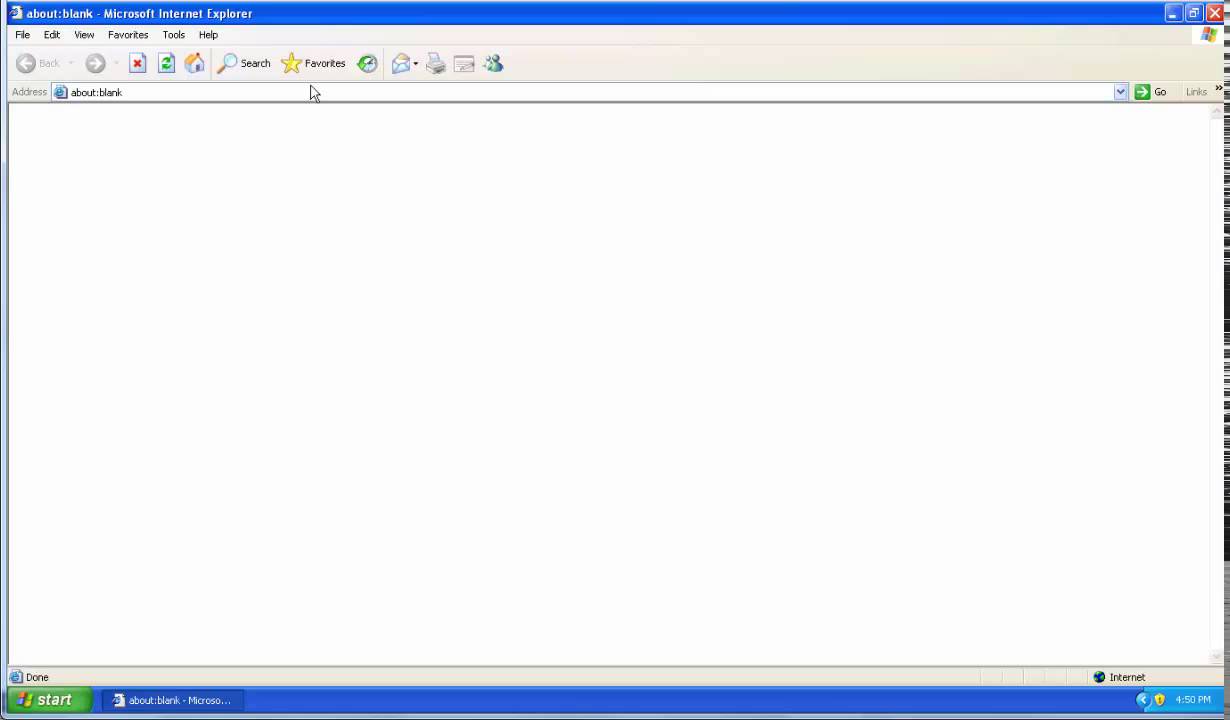Click the Edit page toolbar icon
This screenshot has height=720, width=1230.
pyautogui.click(x=464, y=63)
